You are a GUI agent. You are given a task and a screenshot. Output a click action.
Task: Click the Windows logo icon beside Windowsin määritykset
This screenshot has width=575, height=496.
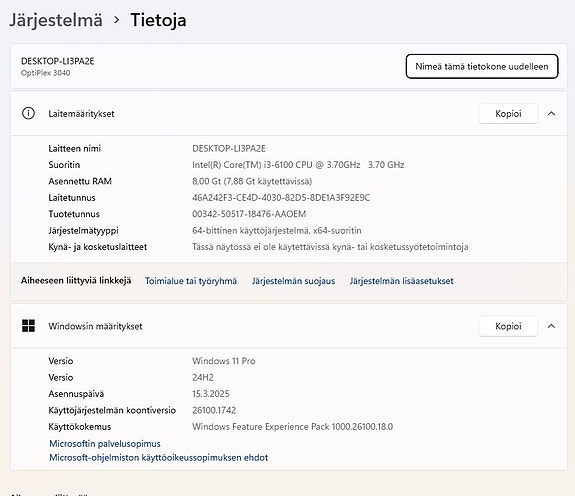click(x=28, y=326)
